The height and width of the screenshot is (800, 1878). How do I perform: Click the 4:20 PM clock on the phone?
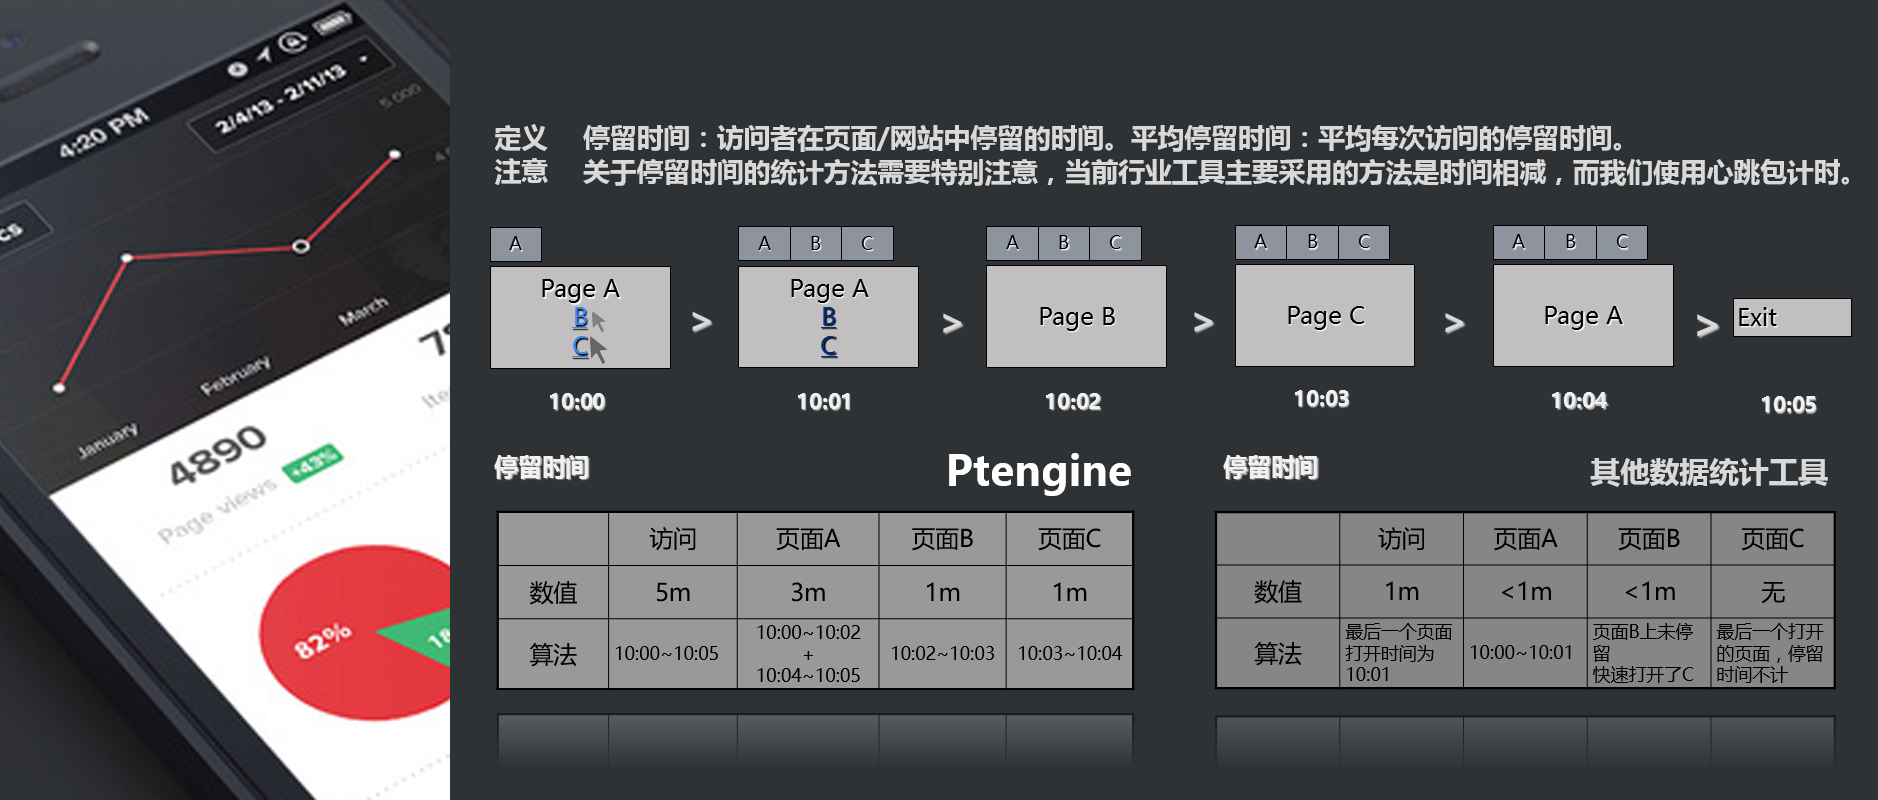click(x=104, y=132)
